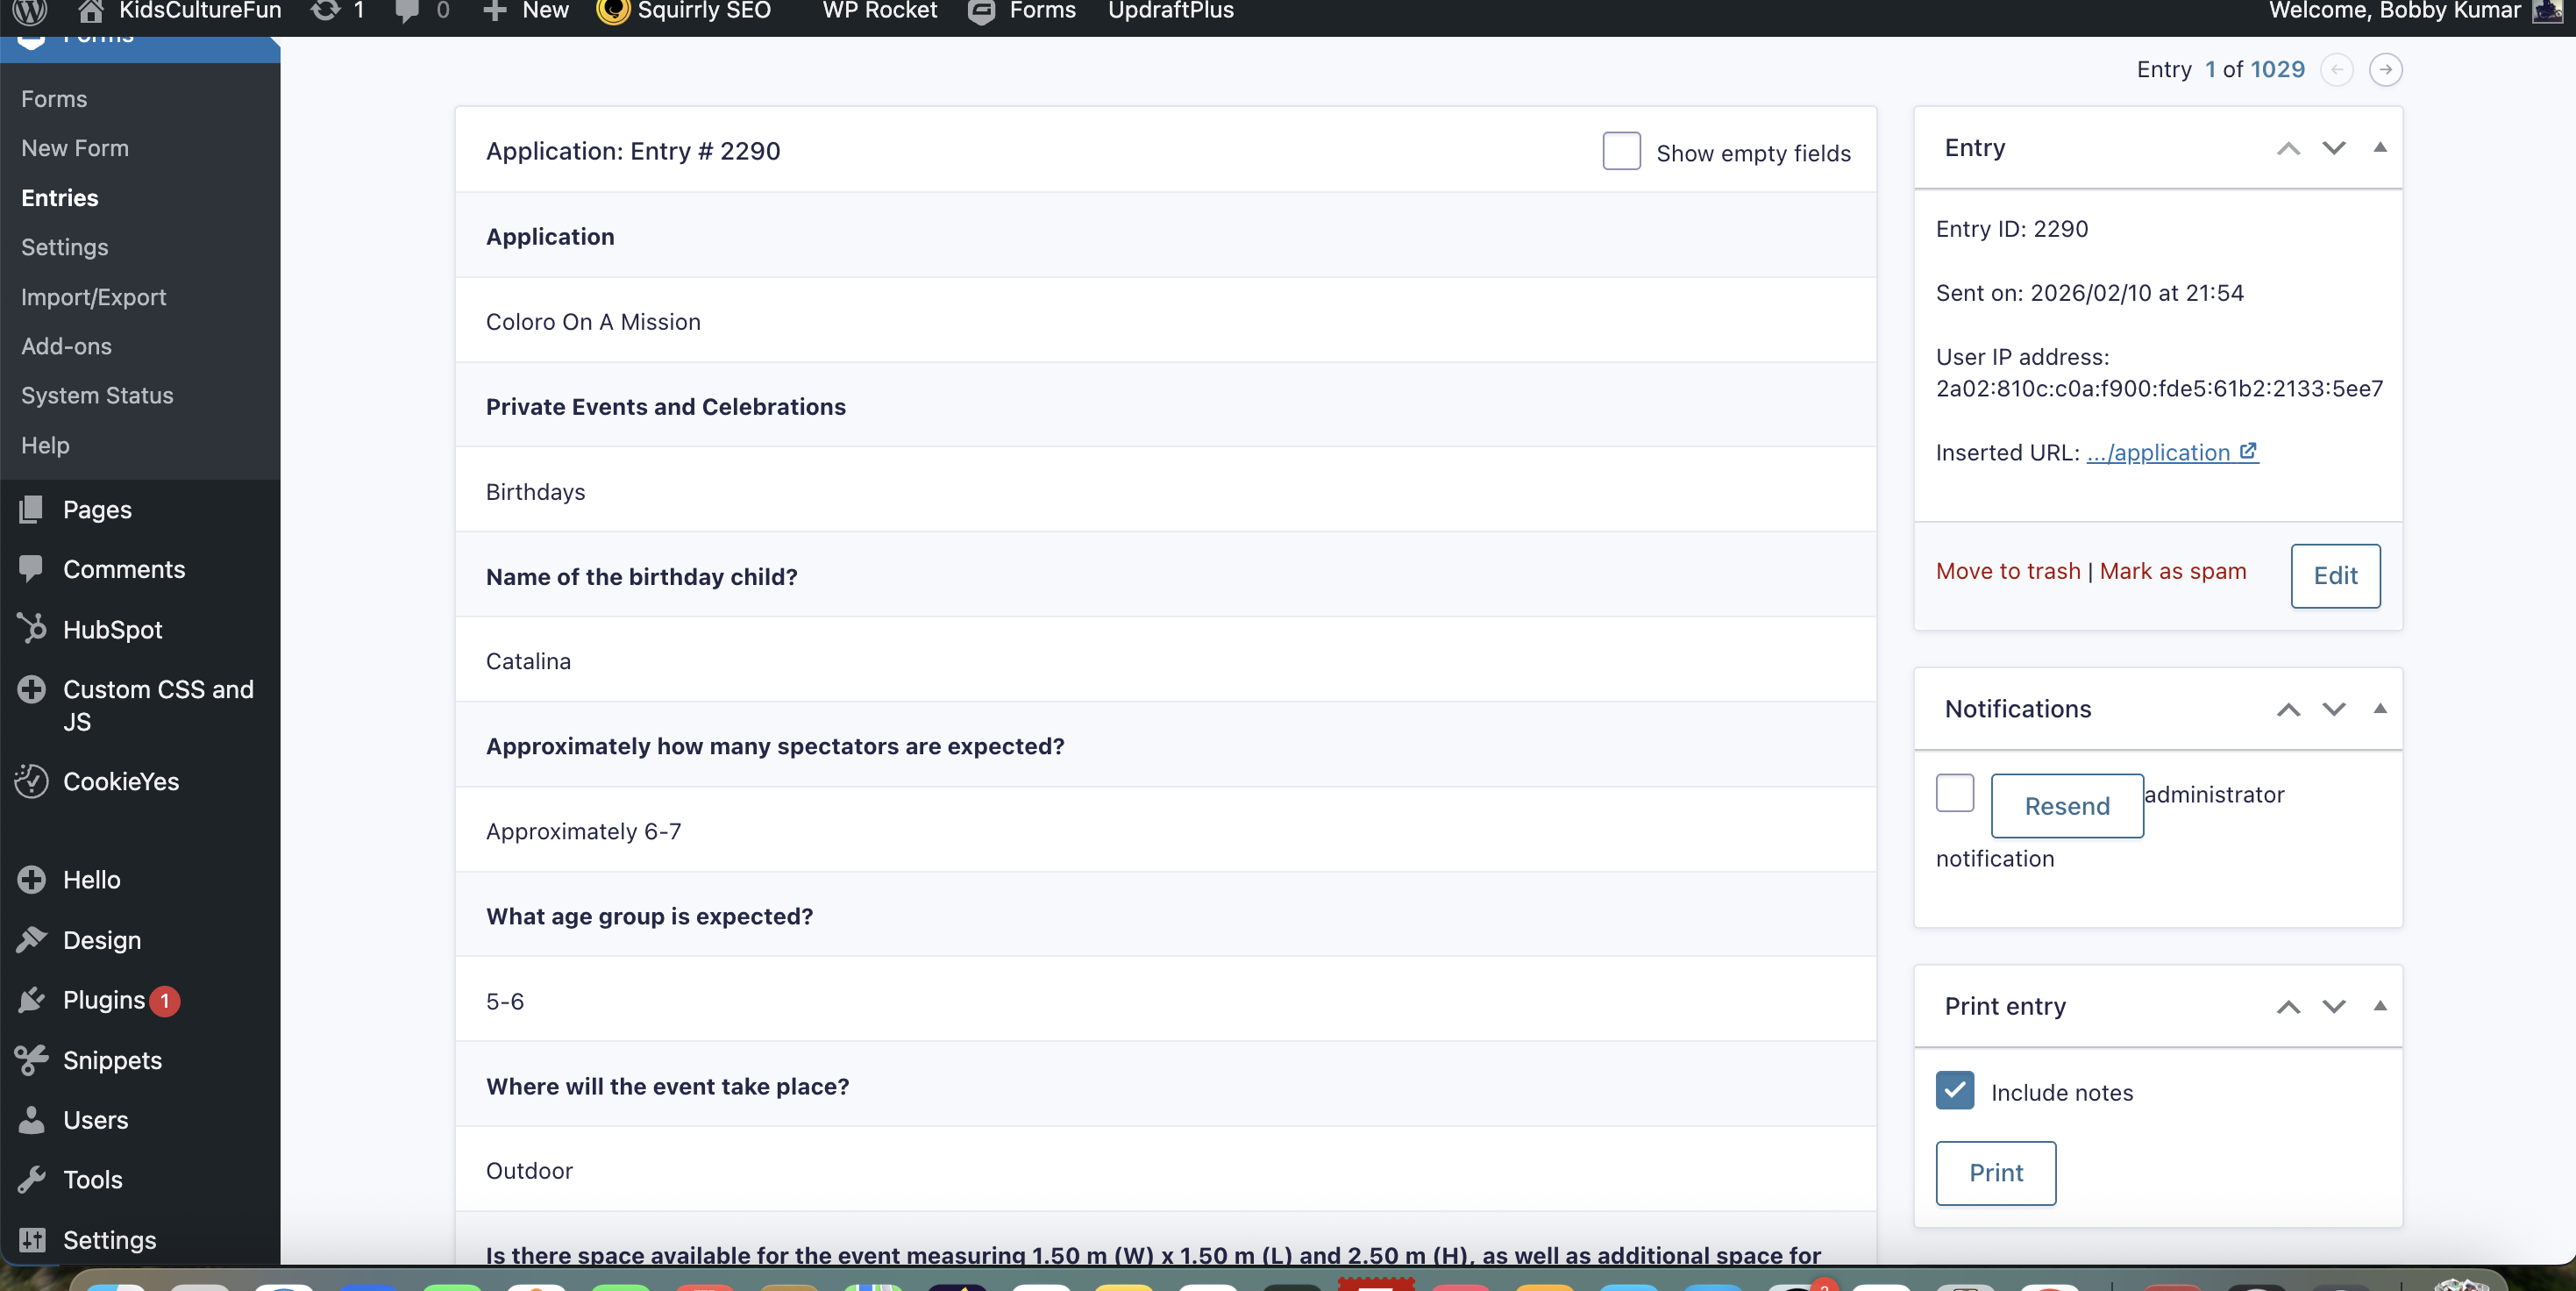The height and width of the screenshot is (1291, 2576).
Task: Open the comments bubble icon in the admin bar
Action: (x=409, y=13)
